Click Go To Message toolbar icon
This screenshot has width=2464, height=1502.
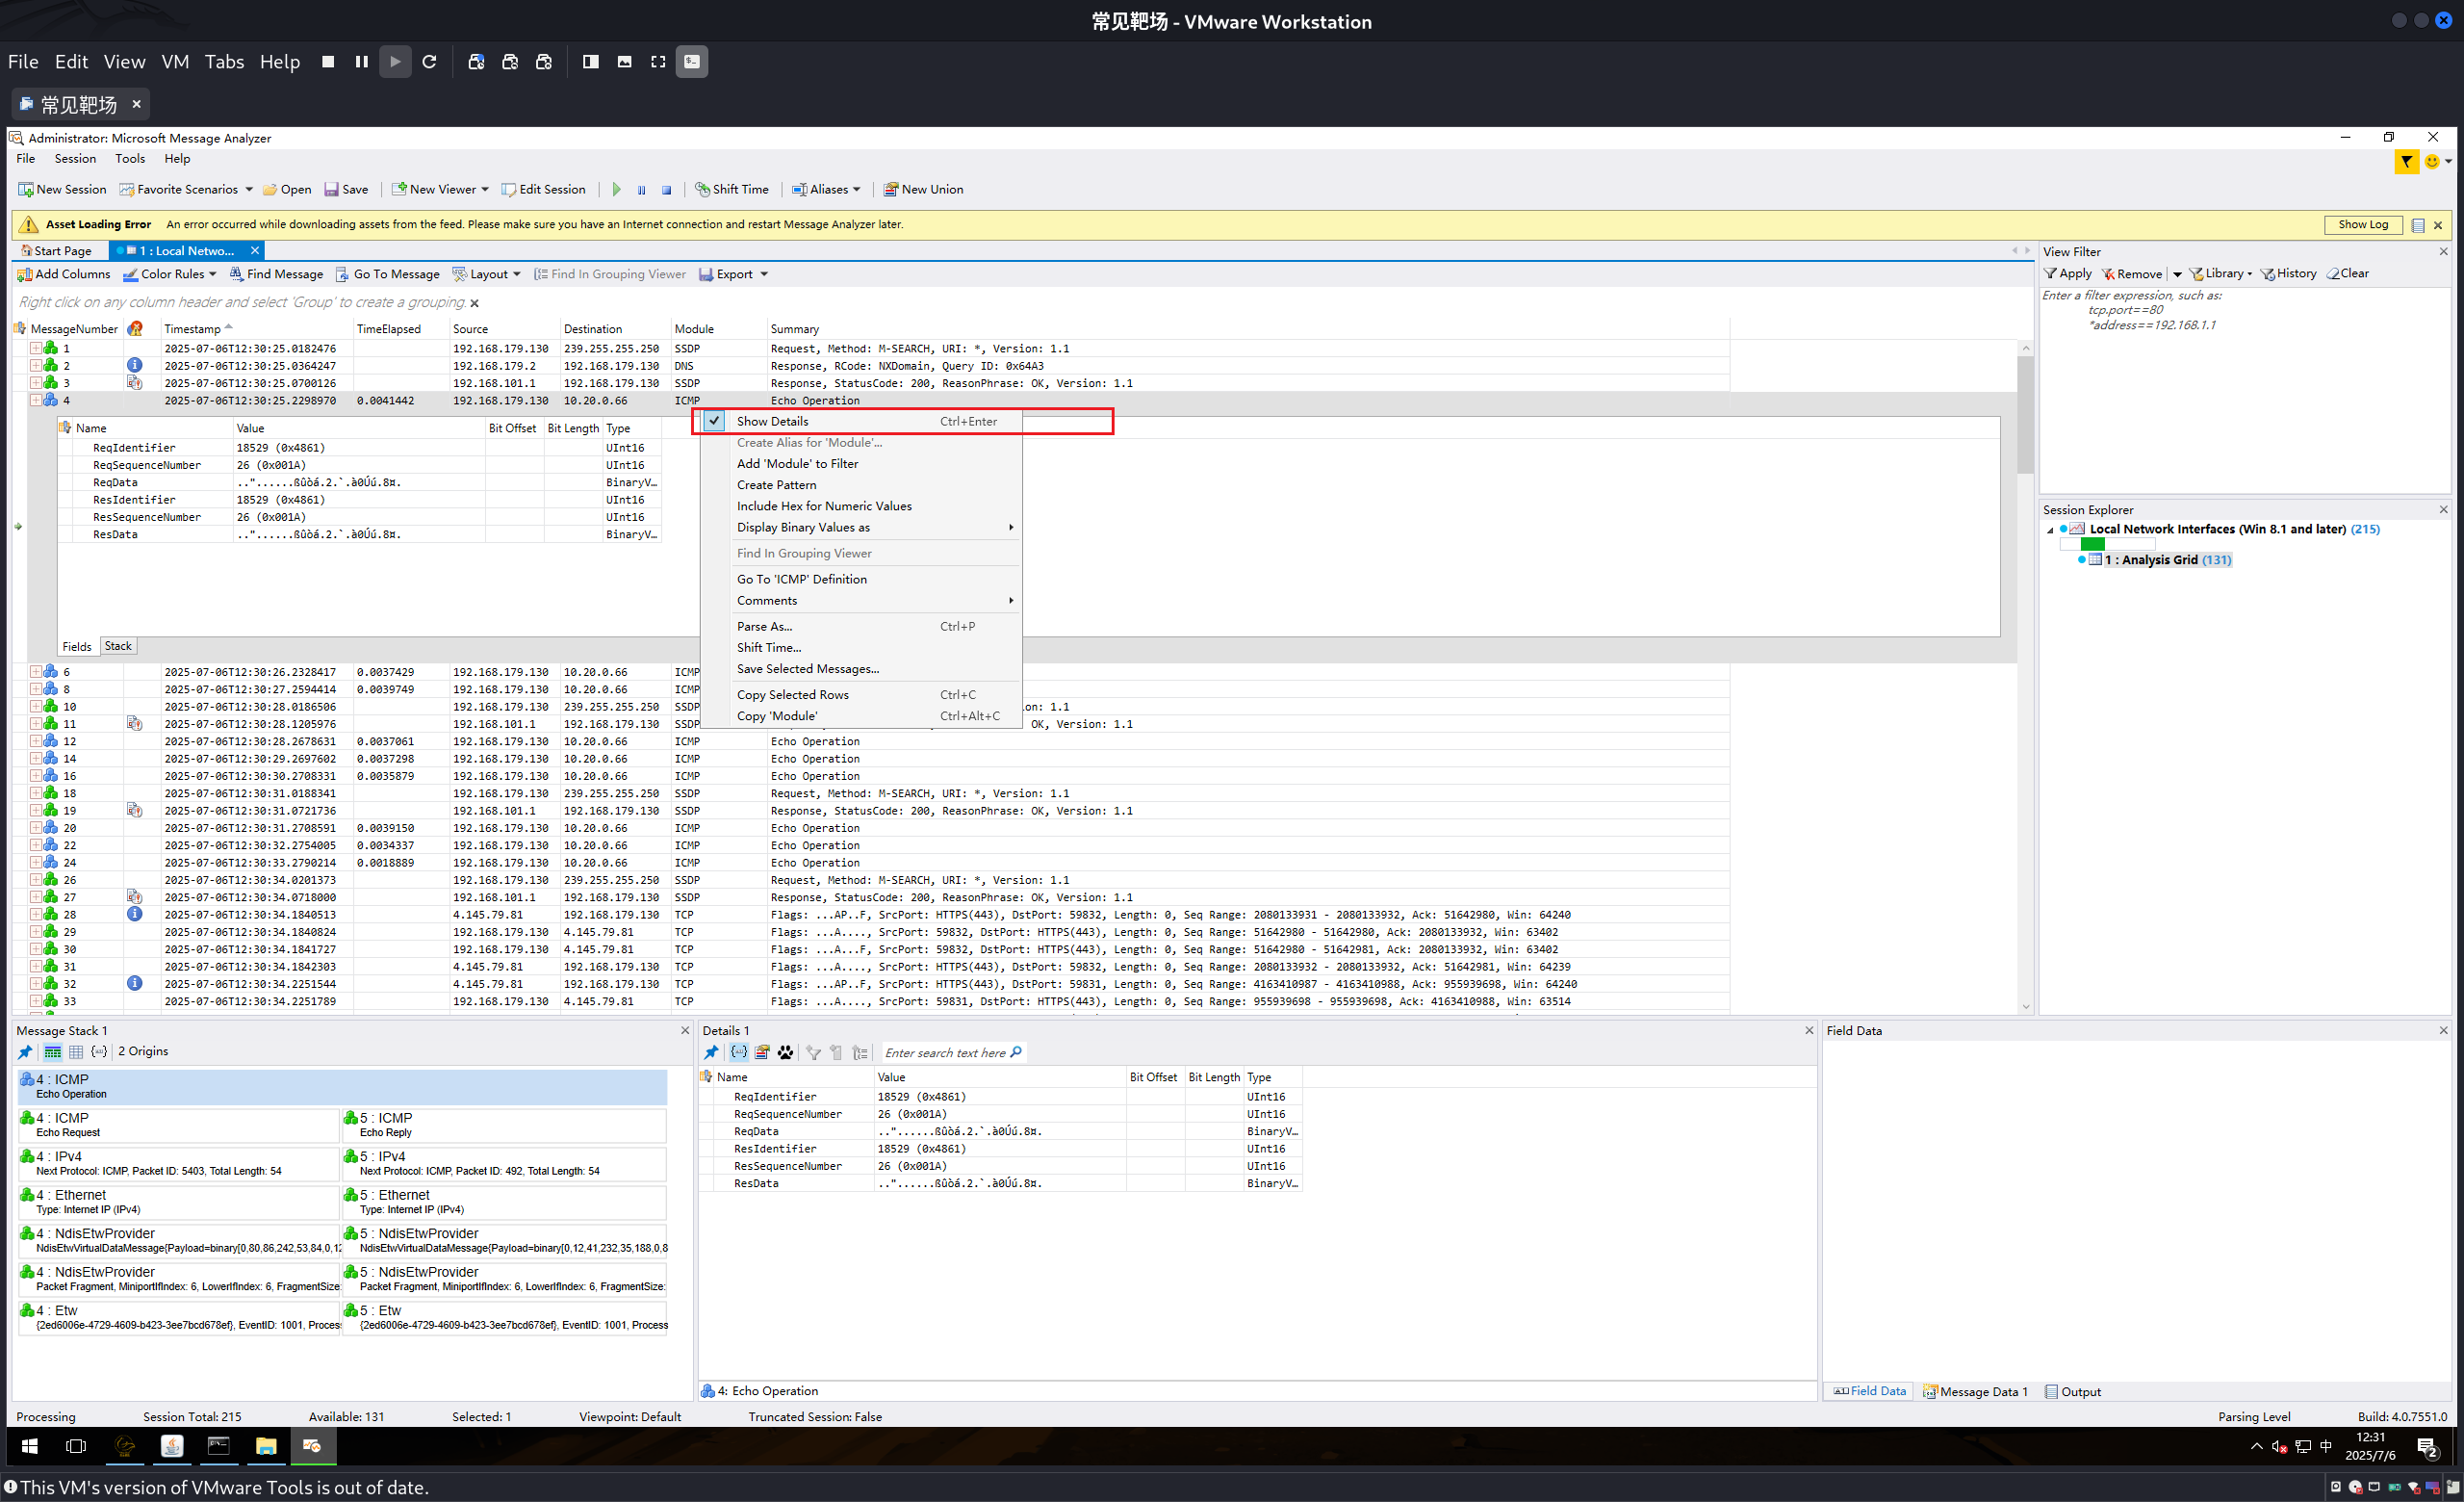click(x=342, y=274)
